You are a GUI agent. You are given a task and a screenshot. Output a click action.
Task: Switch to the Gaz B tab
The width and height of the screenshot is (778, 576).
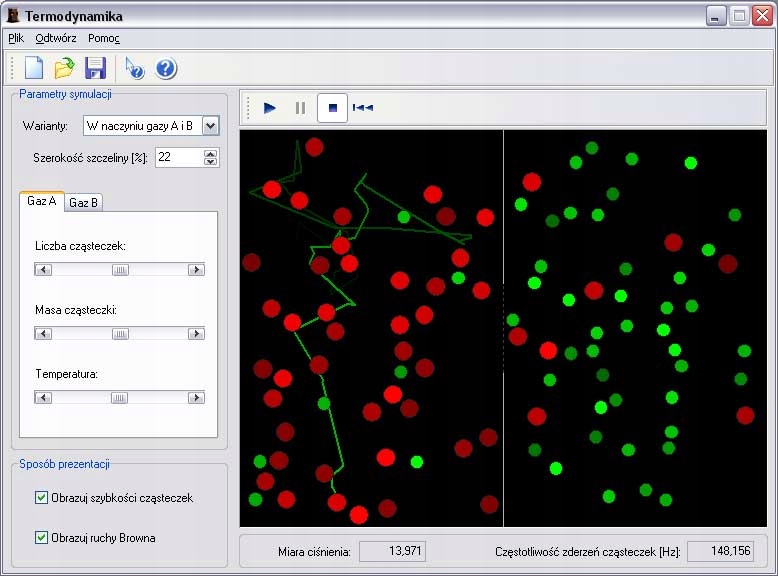click(x=83, y=202)
